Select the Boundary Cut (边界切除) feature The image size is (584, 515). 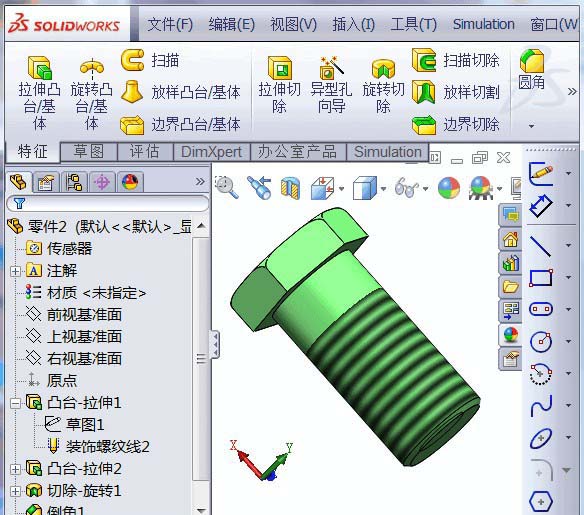tap(456, 124)
